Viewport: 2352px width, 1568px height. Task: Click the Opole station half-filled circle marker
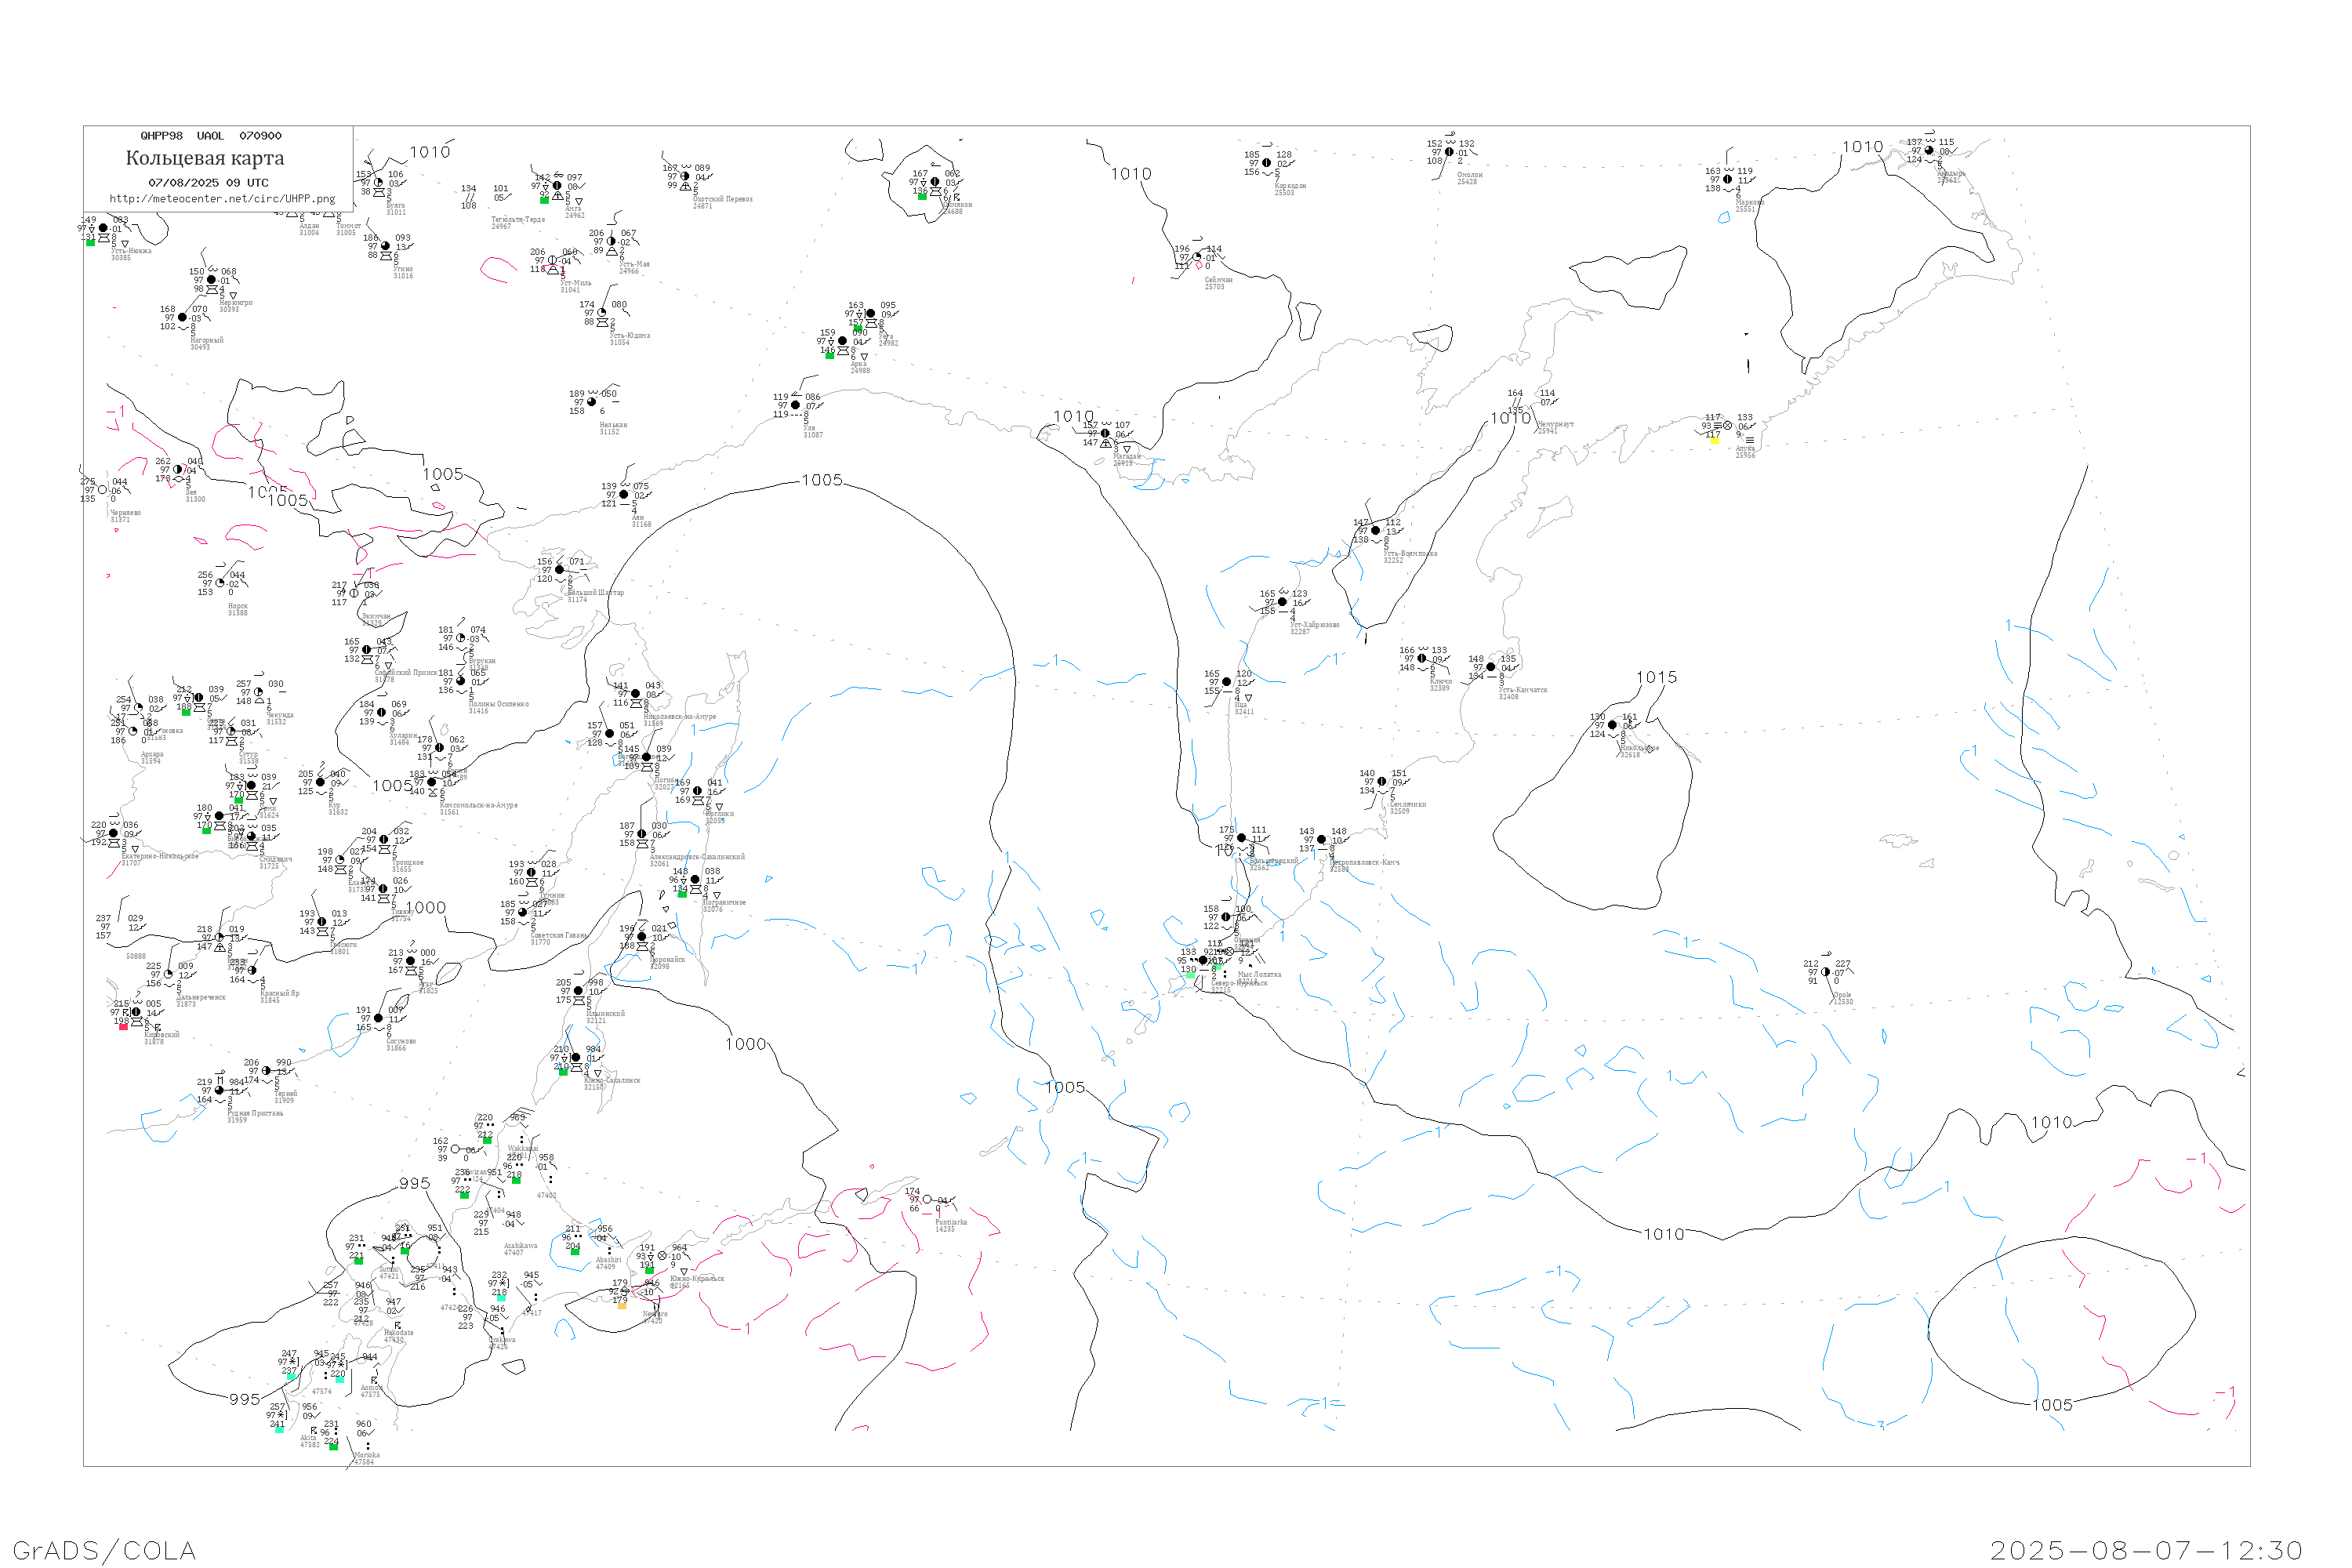coord(1826,972)
